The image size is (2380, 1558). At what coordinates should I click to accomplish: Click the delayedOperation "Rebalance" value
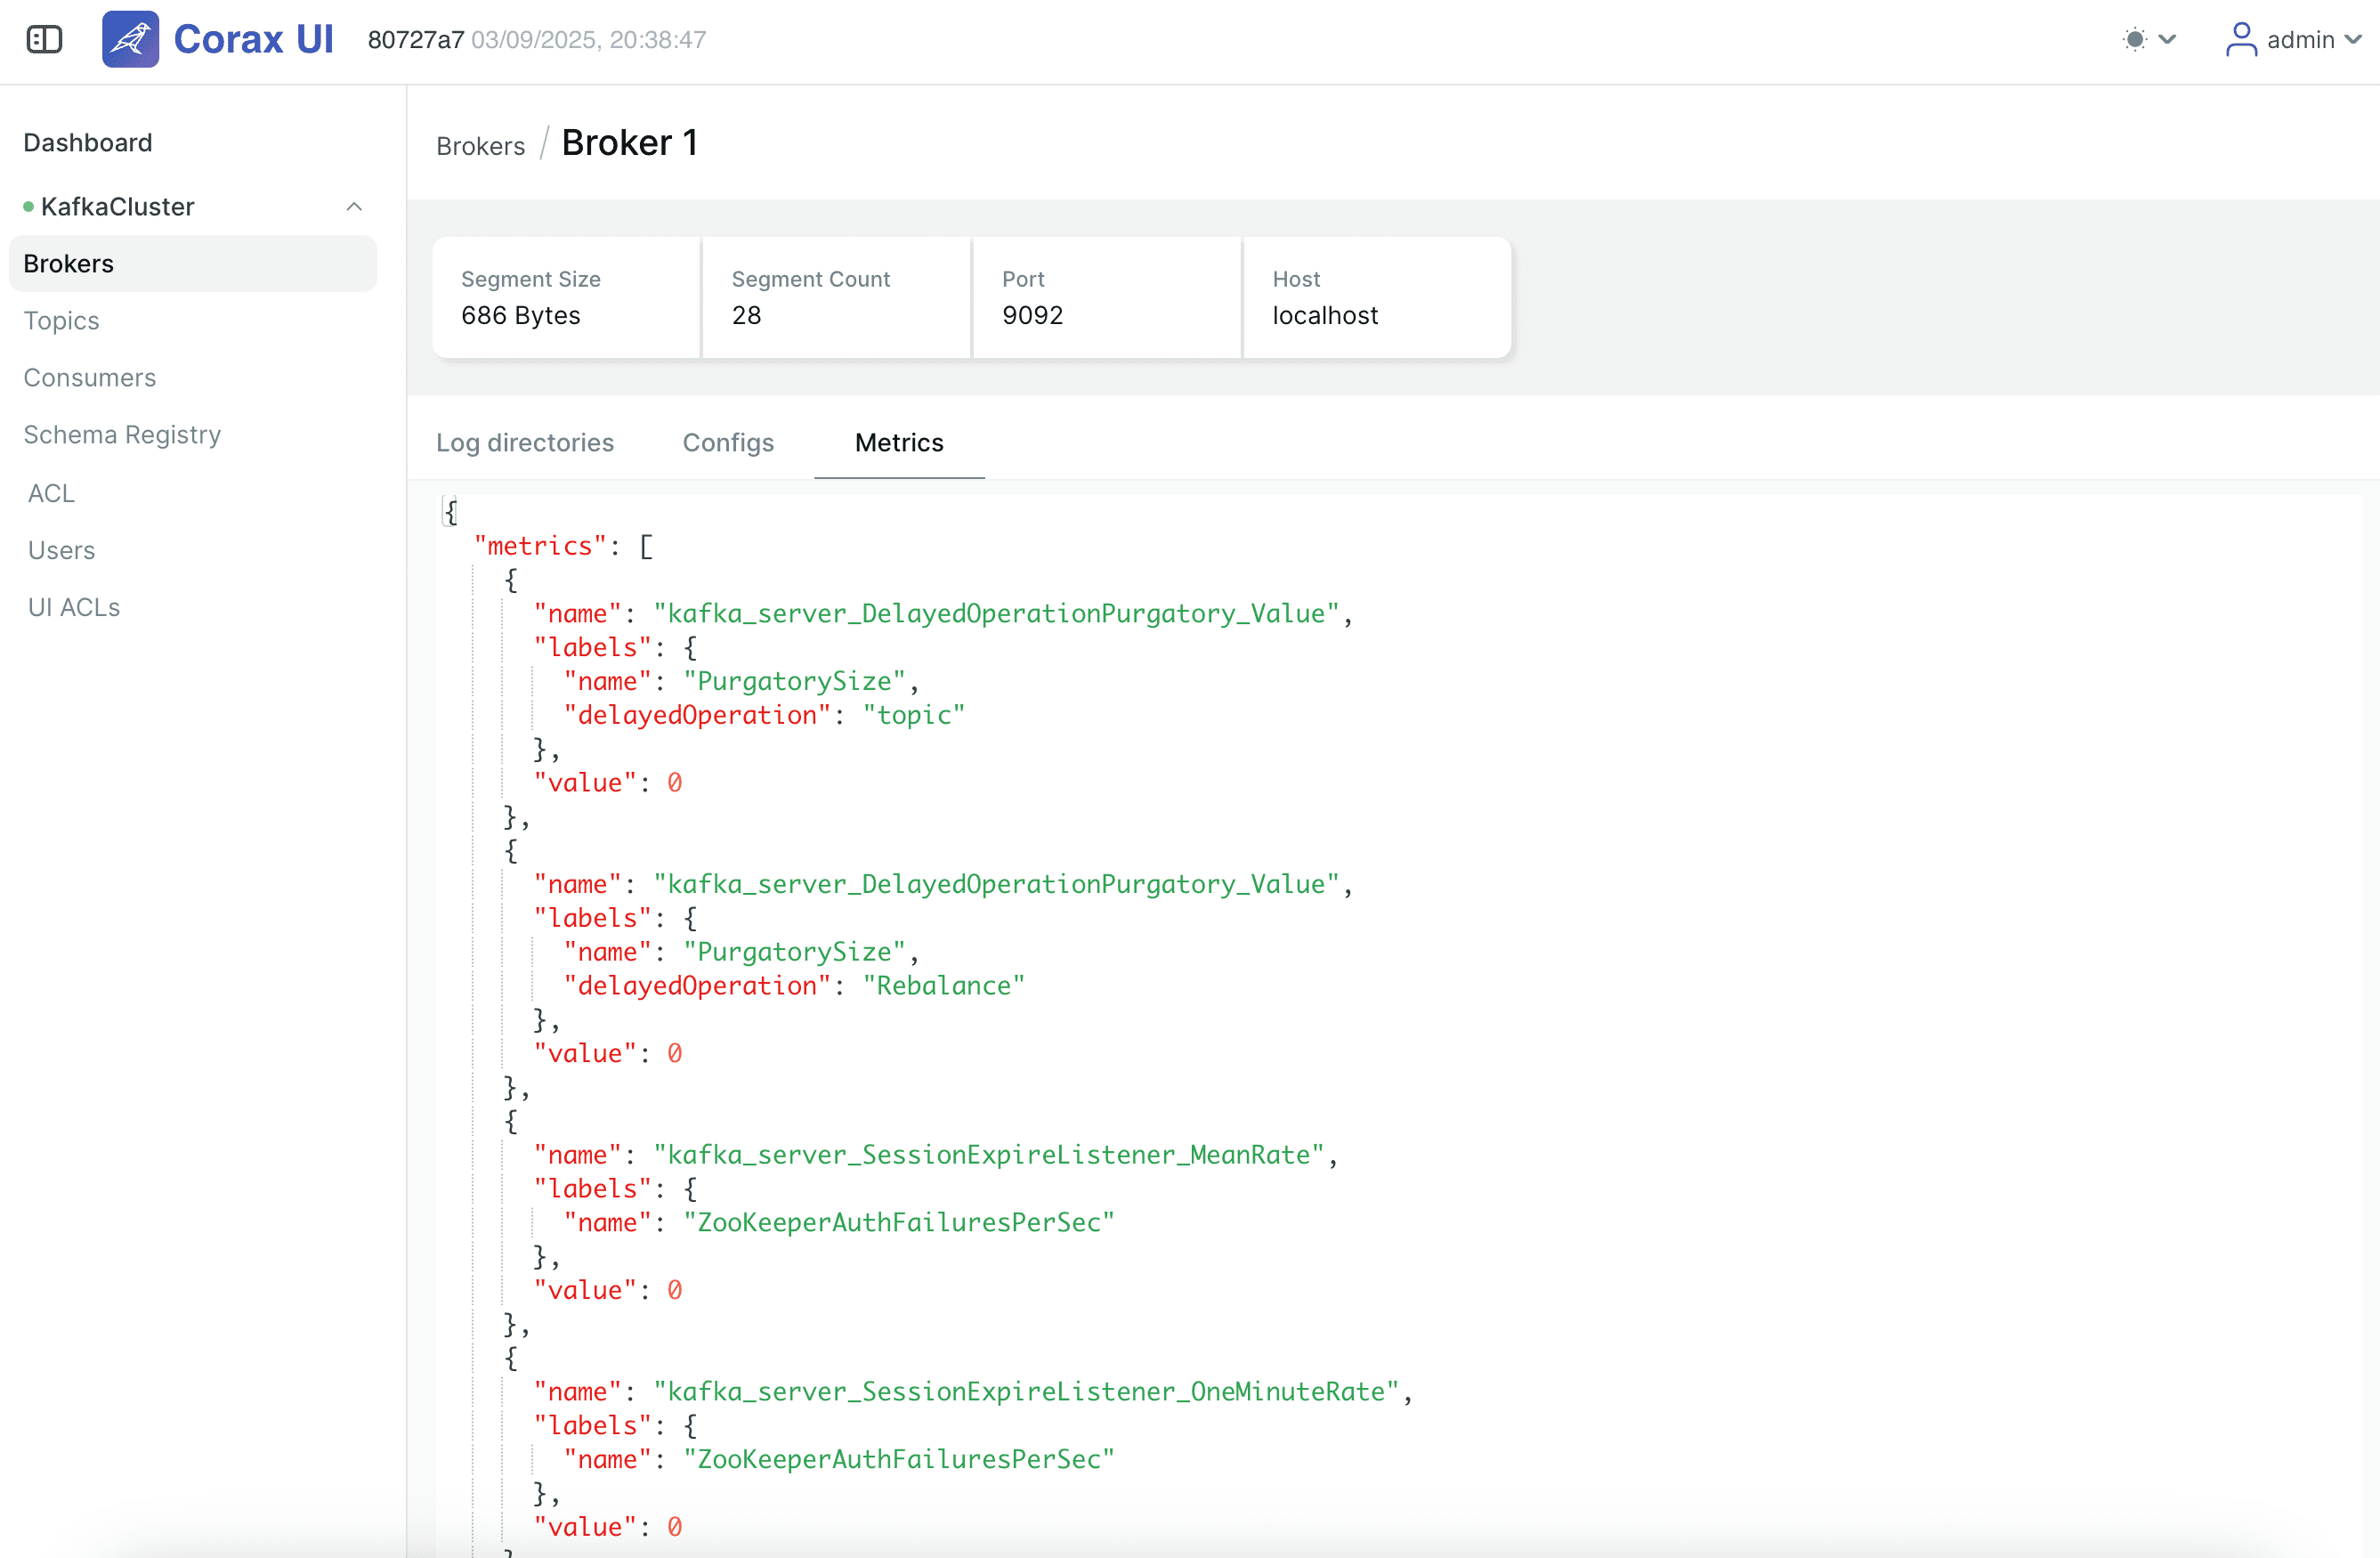click(x=943, y=986)
